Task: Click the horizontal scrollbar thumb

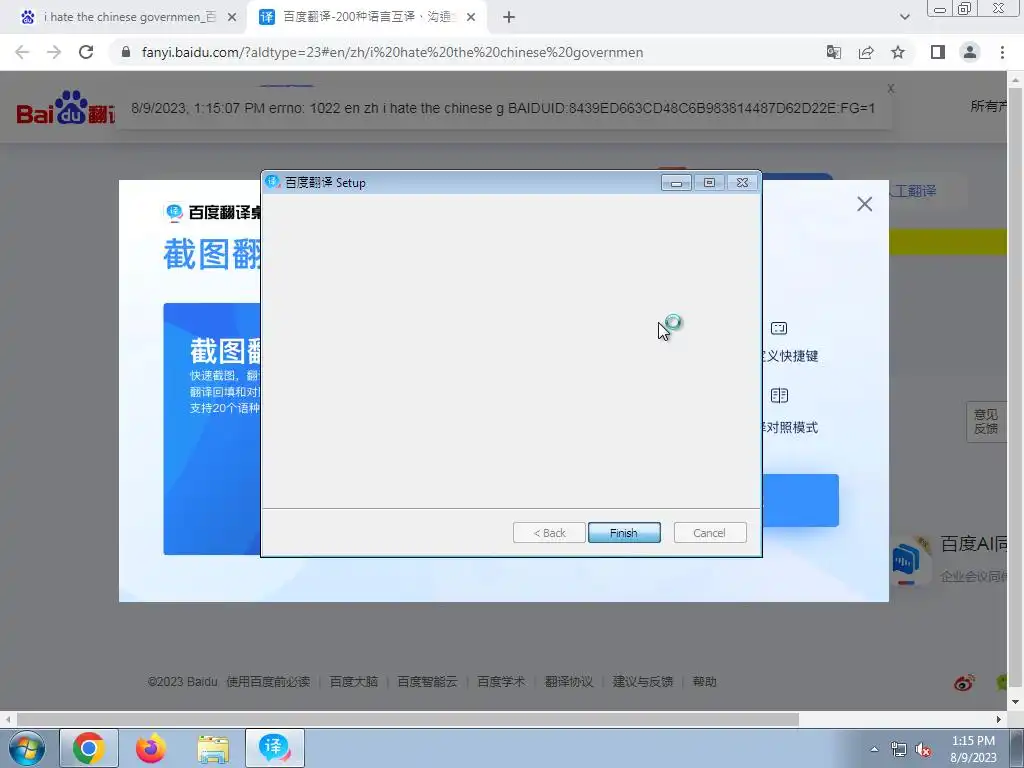Action: point(408,719)
